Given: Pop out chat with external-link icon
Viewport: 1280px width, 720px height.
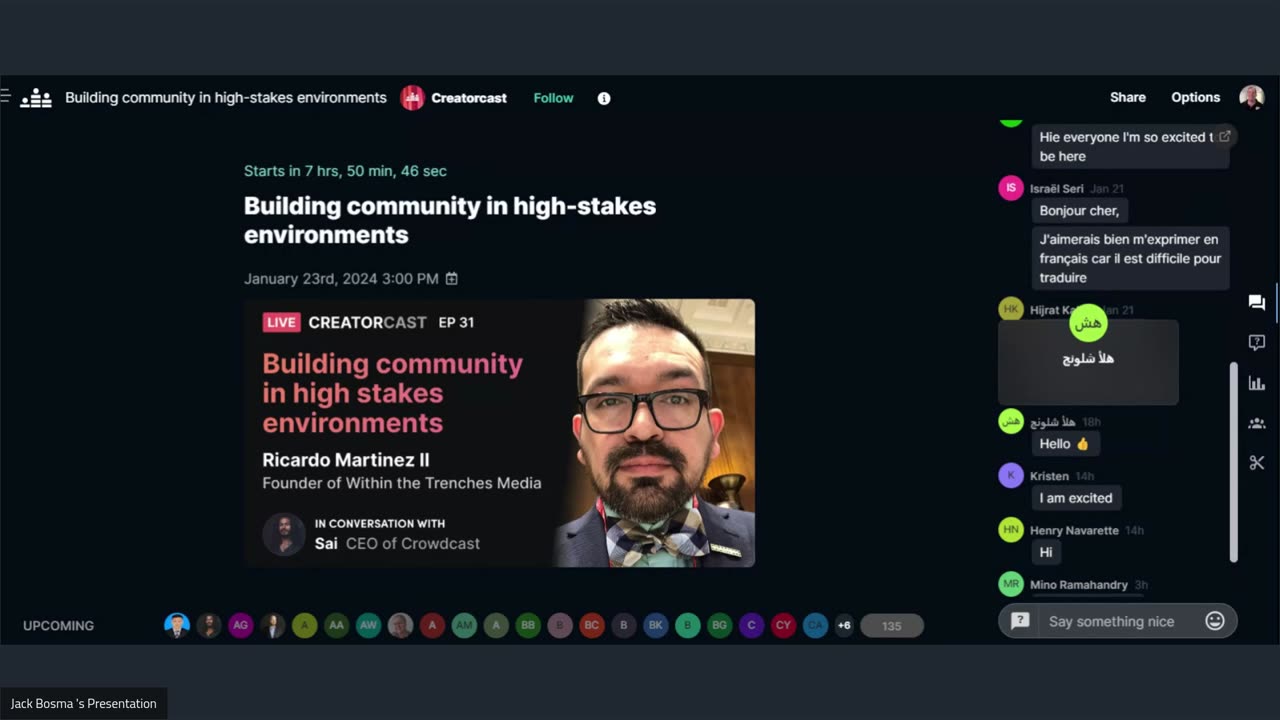Looking at the screenshot, I should coord(1224,136).
